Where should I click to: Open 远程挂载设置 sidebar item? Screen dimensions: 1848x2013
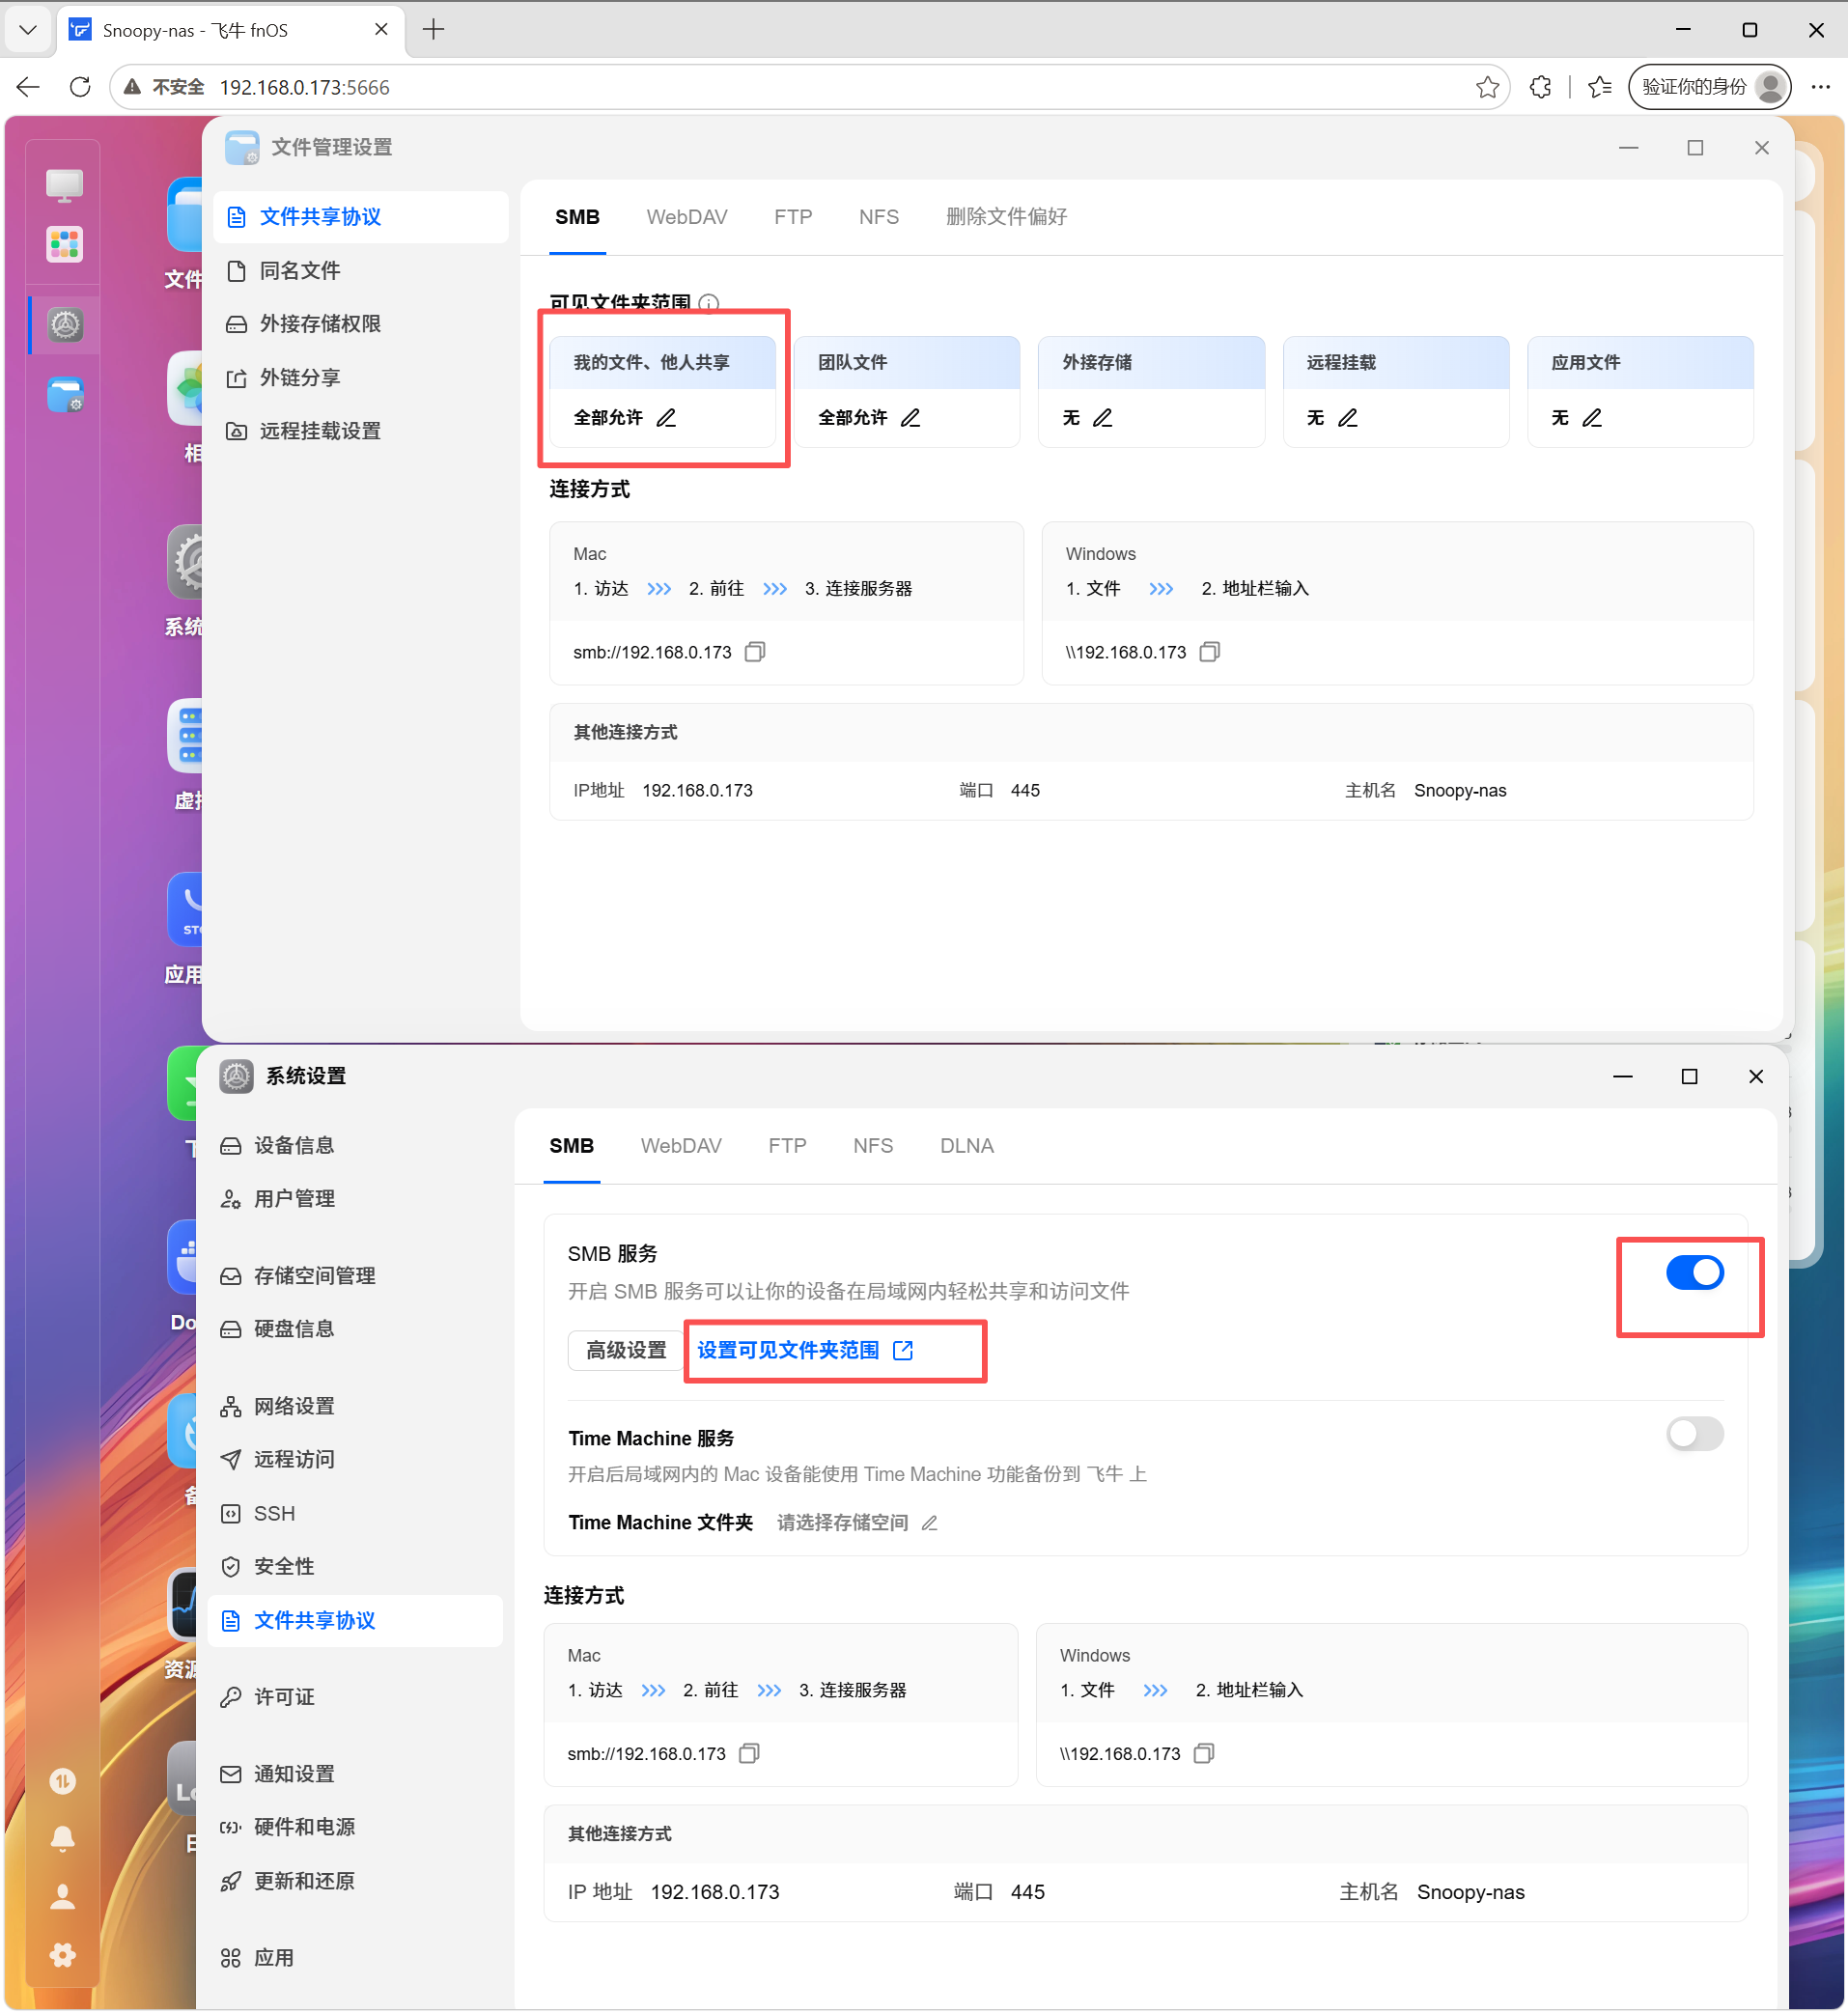pyautogui.click(x=361, y=431)
